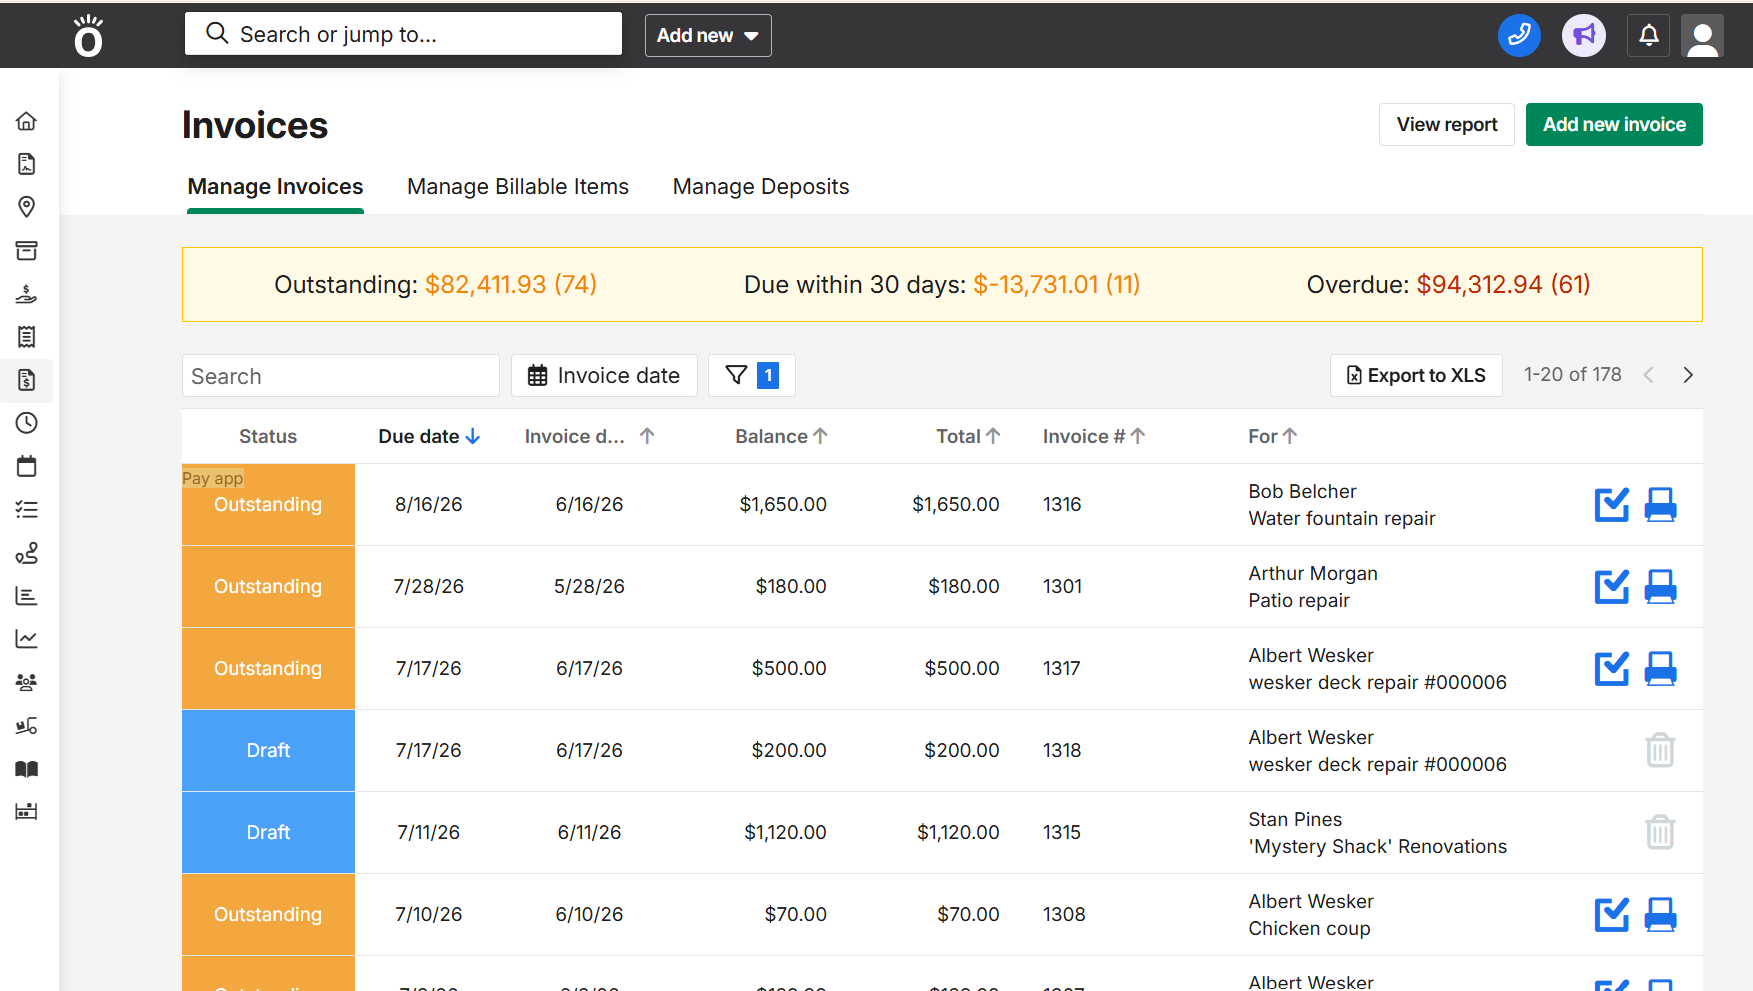Screen dimensions: 1753x991
Task: Click the Overdue $94,312.94 (61) amount
Action: tap(1503, 285)
